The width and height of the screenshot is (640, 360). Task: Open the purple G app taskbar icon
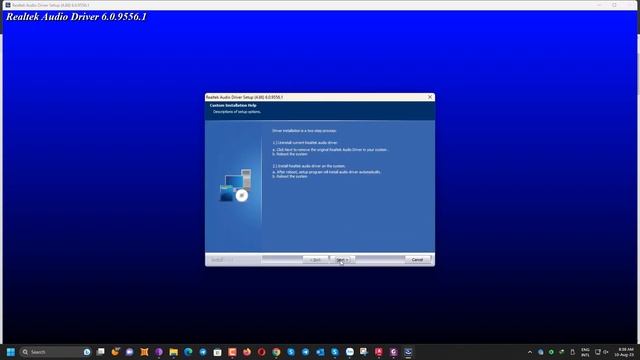point(393,352)
